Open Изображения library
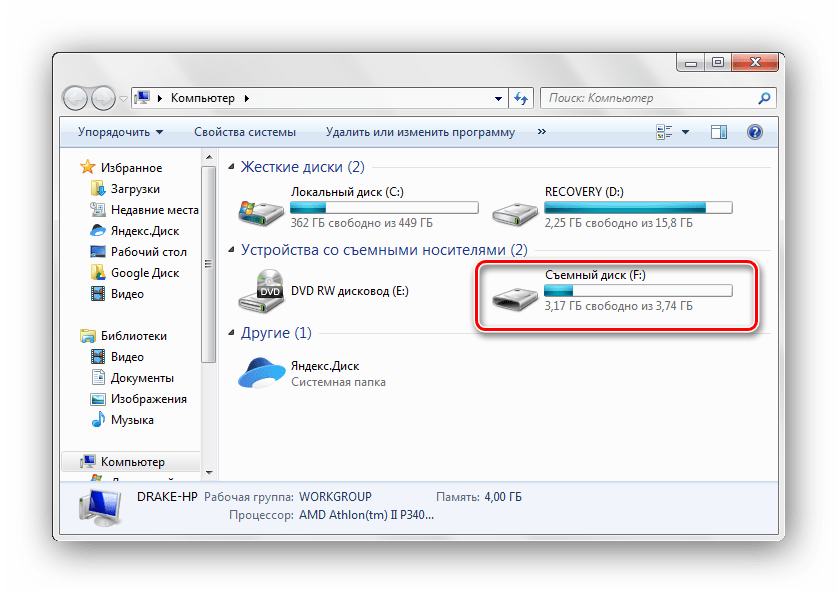The image size is (838, 594). [x=149, y=399]
